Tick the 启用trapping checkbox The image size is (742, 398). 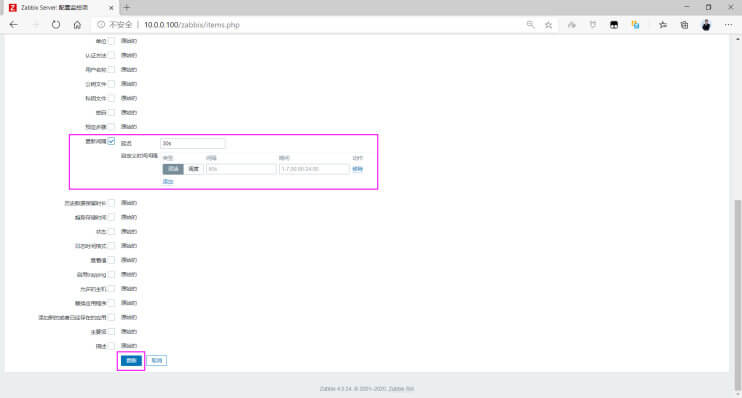point(111,274)
